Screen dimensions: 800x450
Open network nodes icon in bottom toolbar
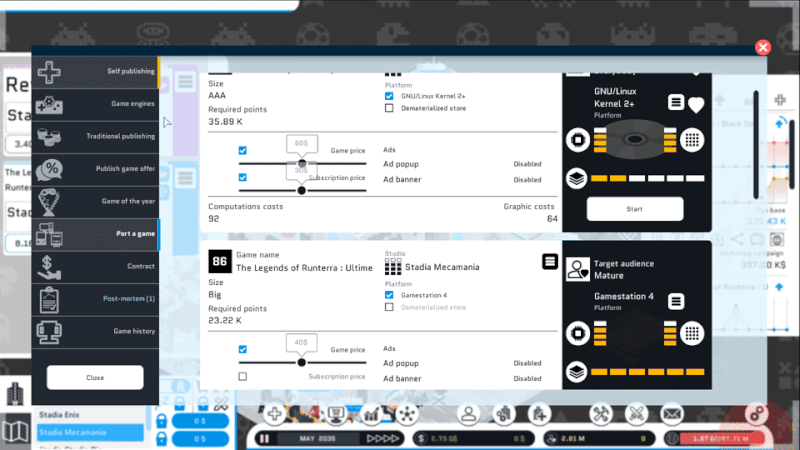(x=407, y=414)
